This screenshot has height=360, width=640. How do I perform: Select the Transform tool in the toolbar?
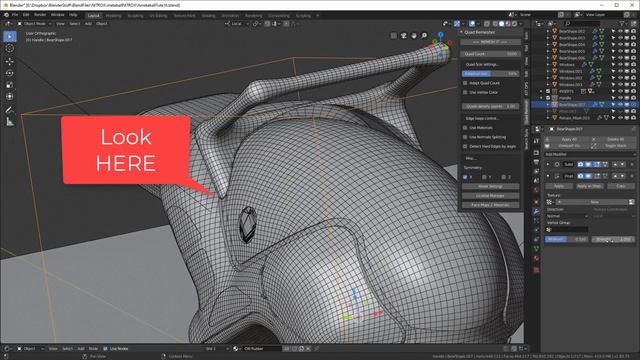click(10, 97)
